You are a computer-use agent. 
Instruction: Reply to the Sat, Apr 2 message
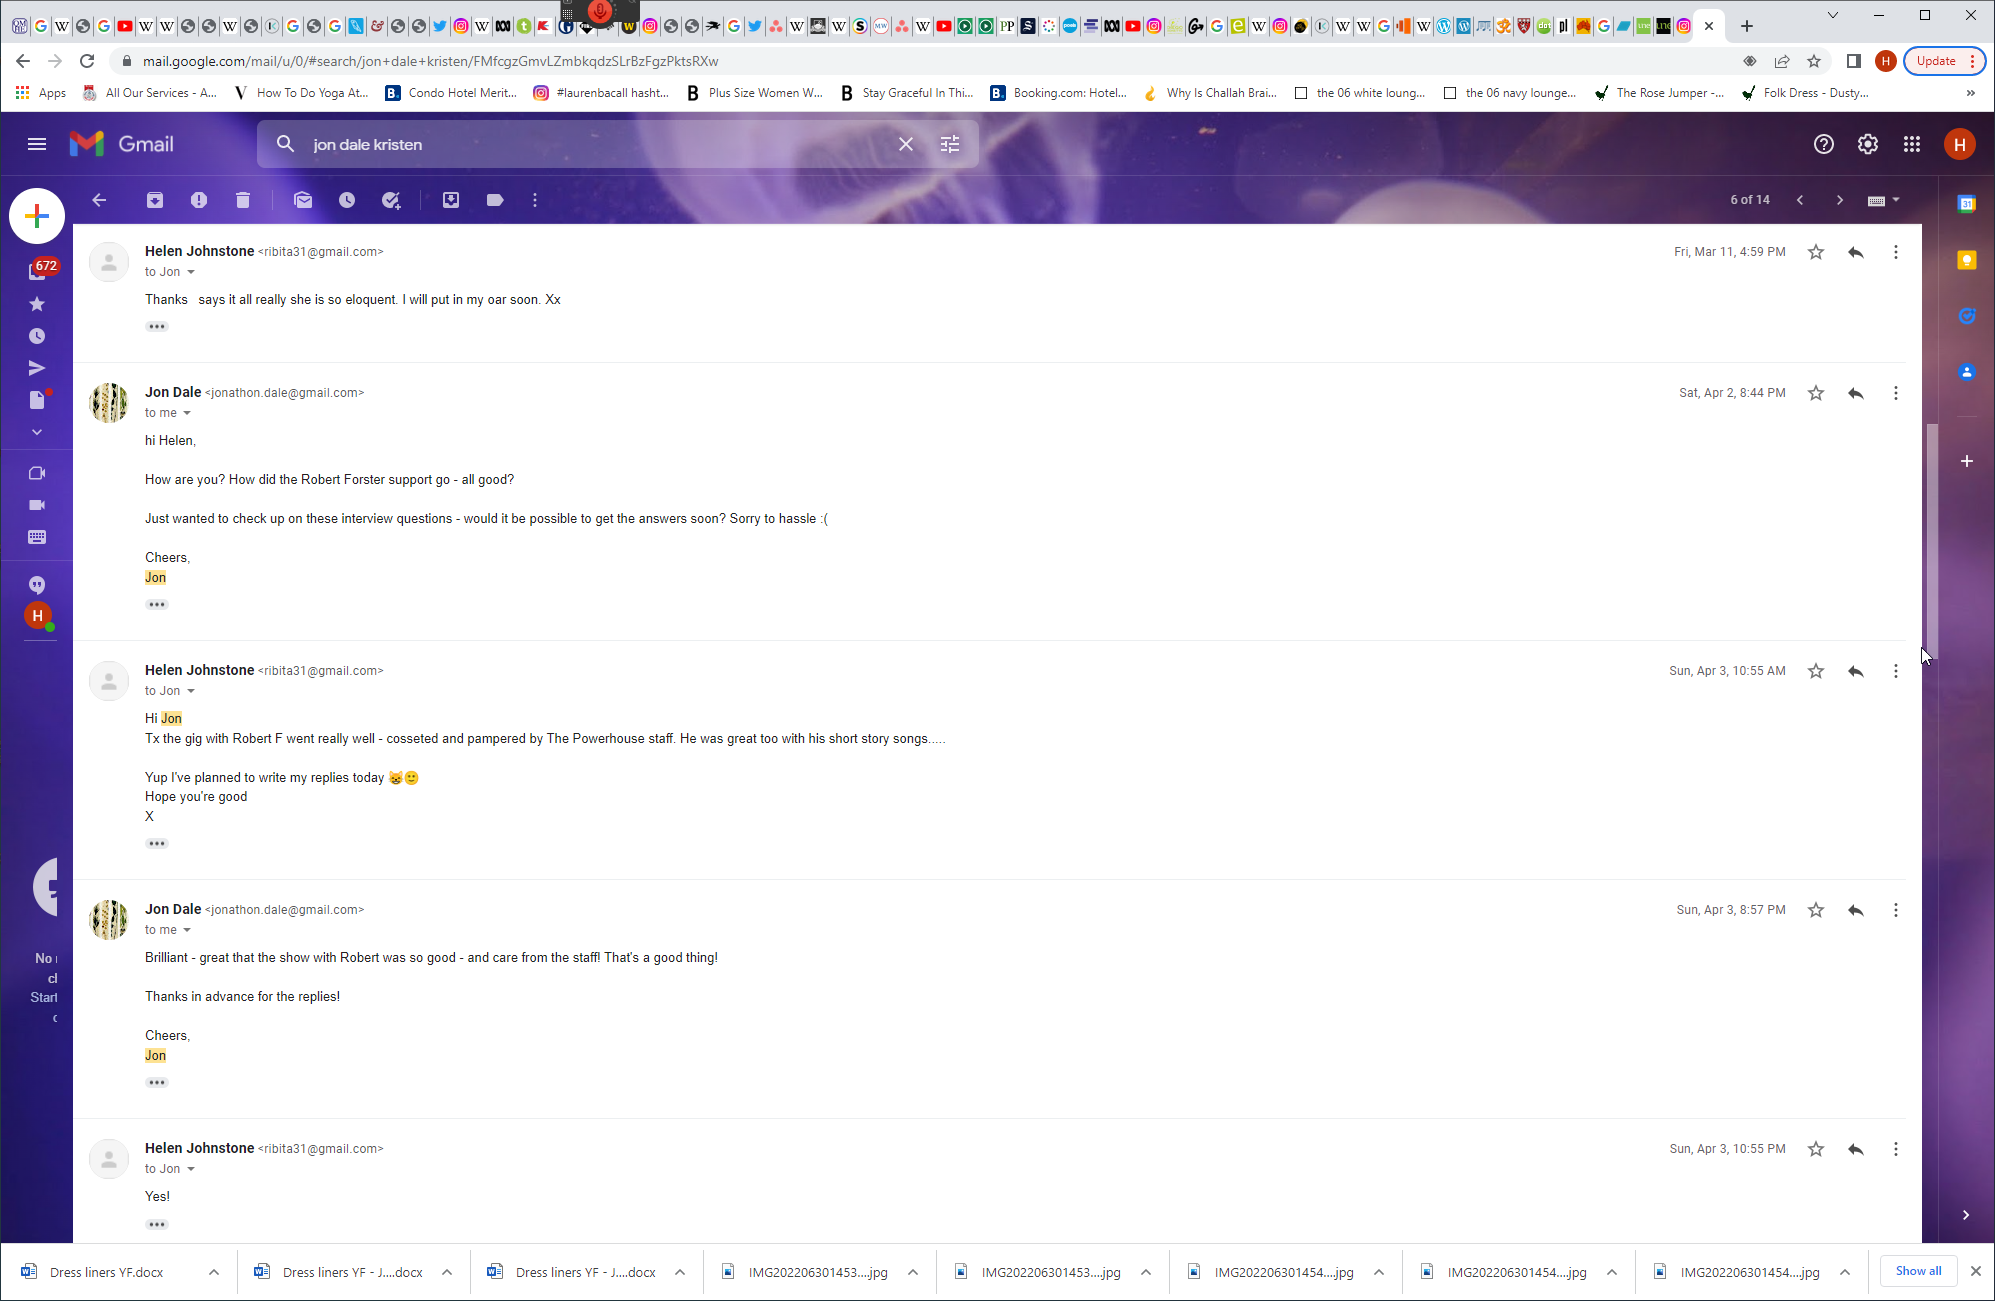tap(1856, 393)
